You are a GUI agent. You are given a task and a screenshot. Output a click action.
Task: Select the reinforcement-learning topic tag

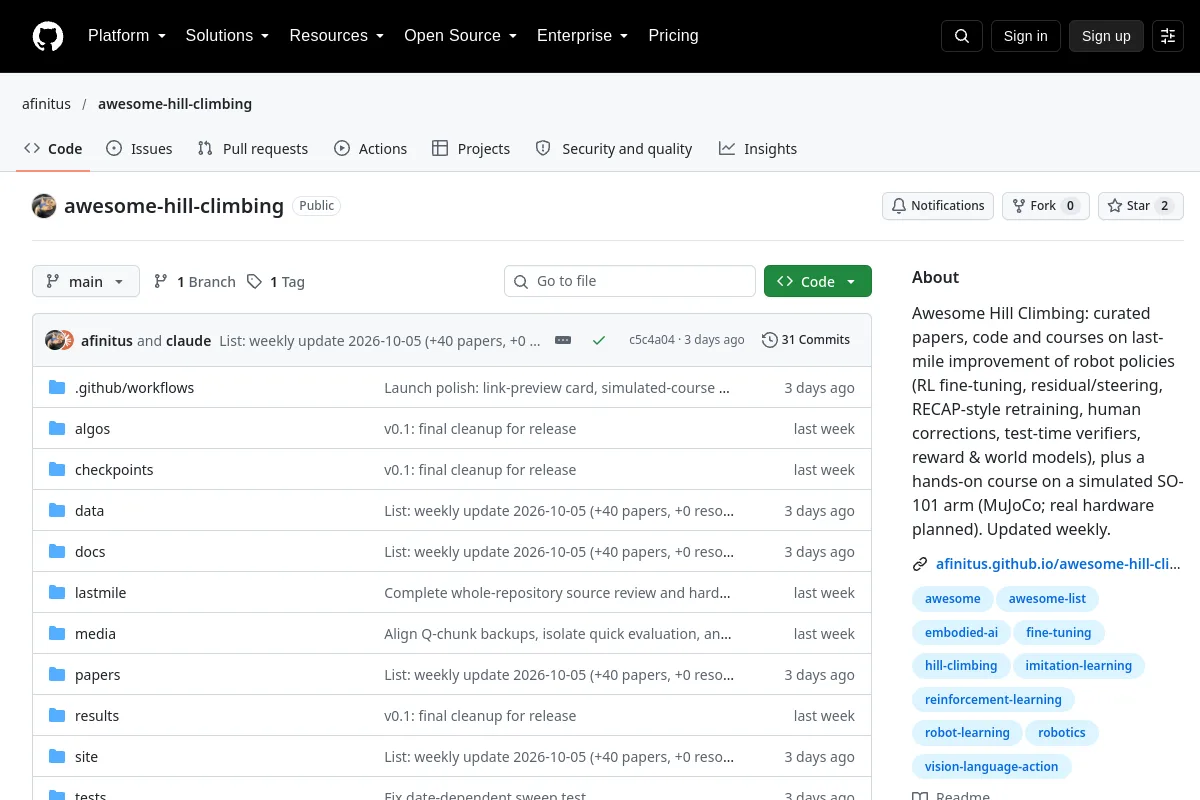(993, 700)
